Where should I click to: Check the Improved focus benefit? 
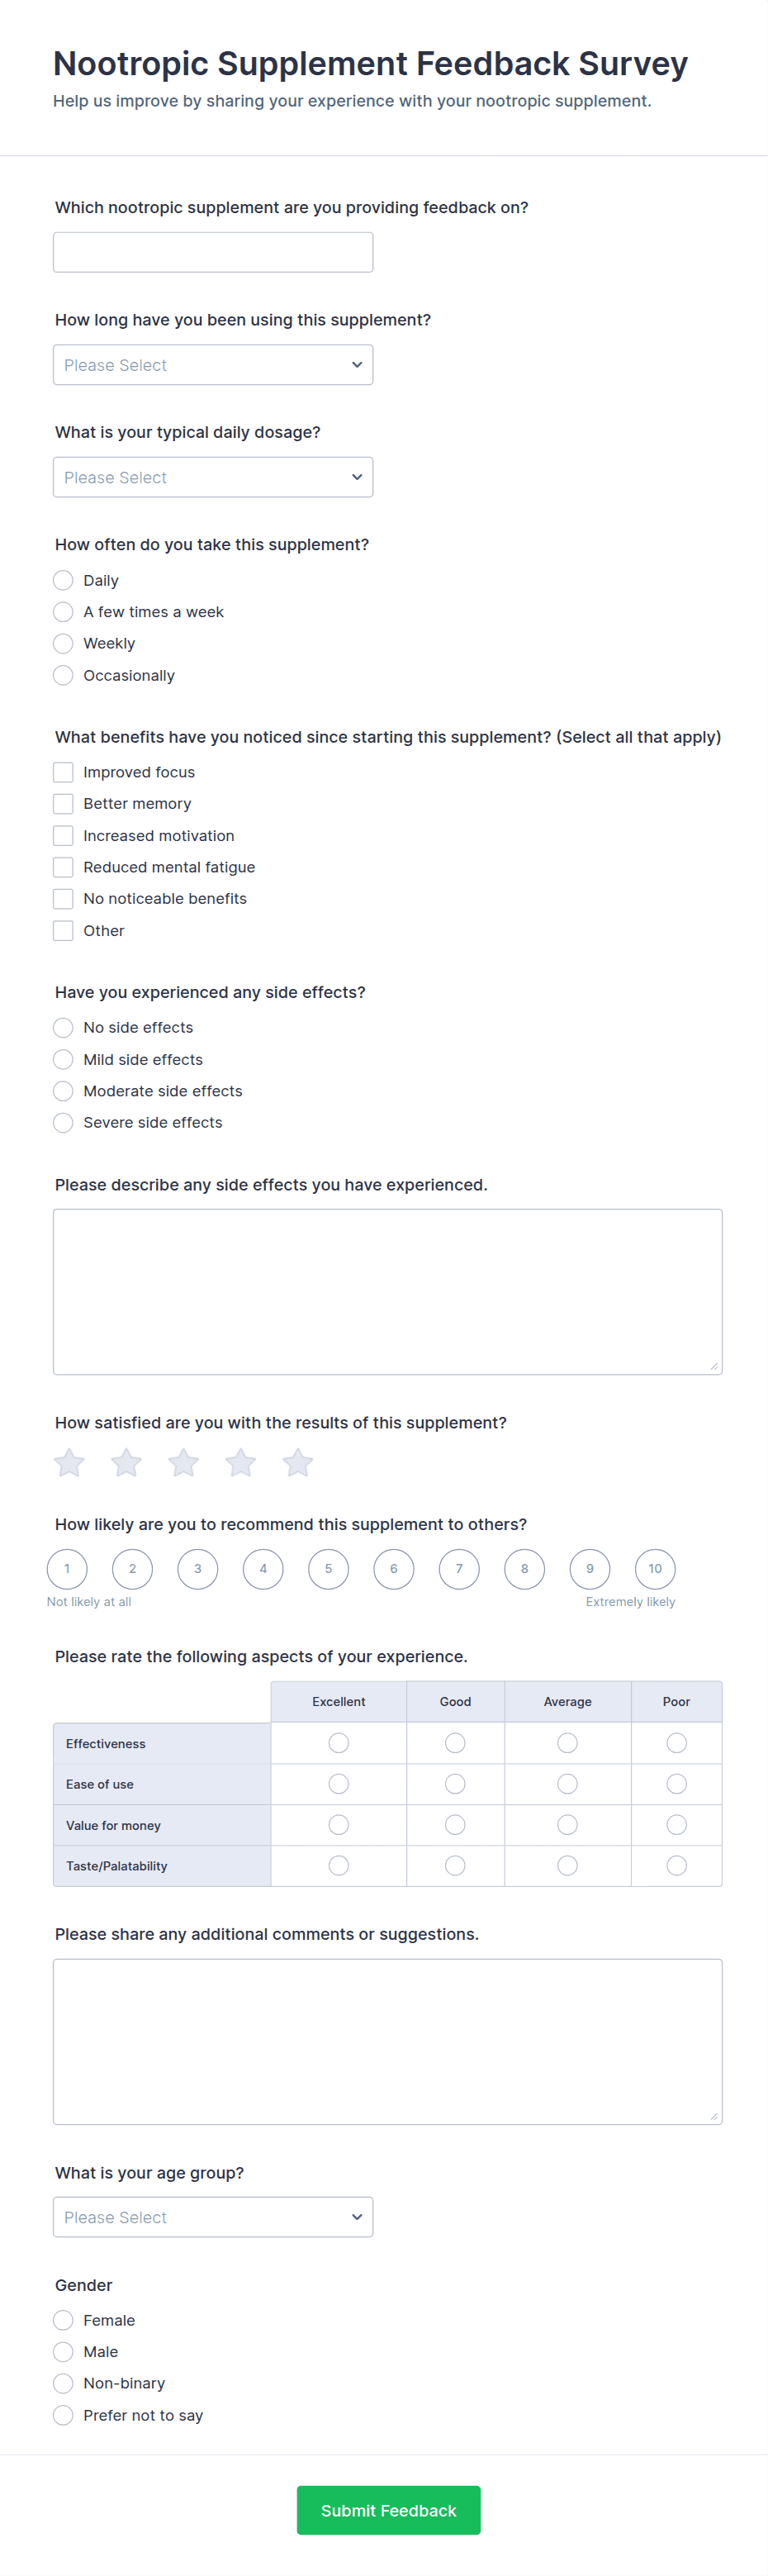pyautogui.click(x=63, y=772)
